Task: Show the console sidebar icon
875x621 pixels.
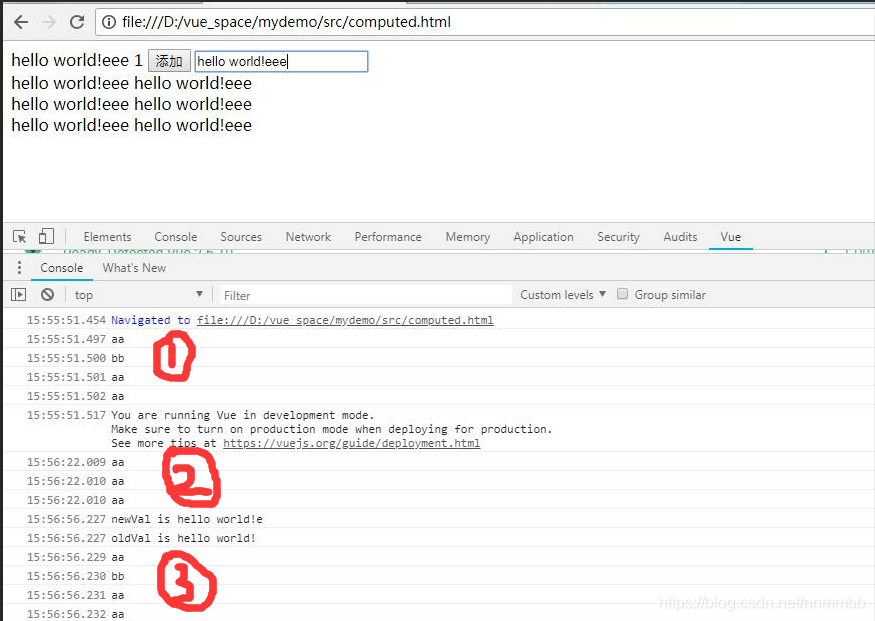Action: coord(18,295)
